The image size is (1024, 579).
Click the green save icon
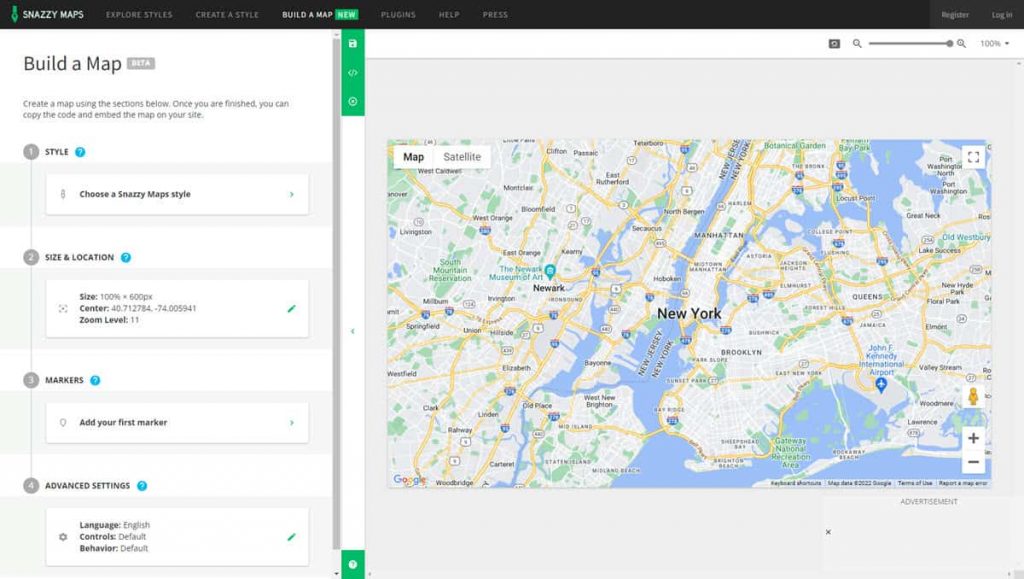click(353, 43)
